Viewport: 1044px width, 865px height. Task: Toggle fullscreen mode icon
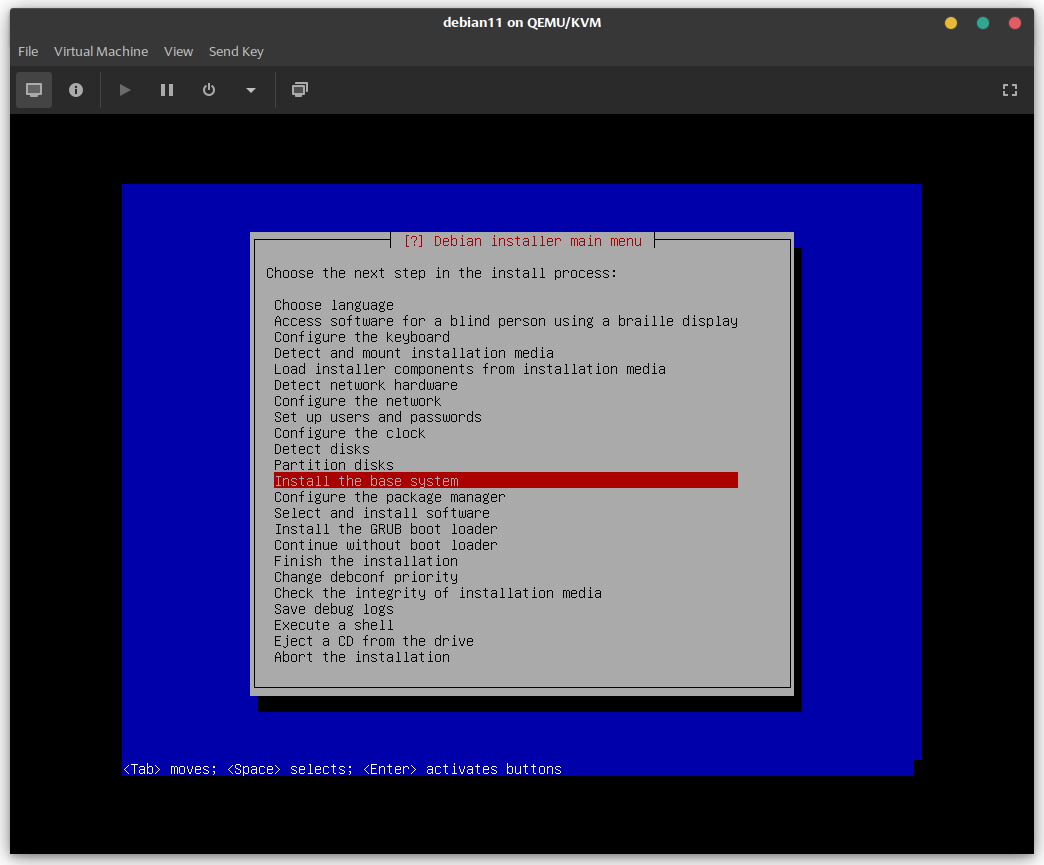[x=1010, y=90]
